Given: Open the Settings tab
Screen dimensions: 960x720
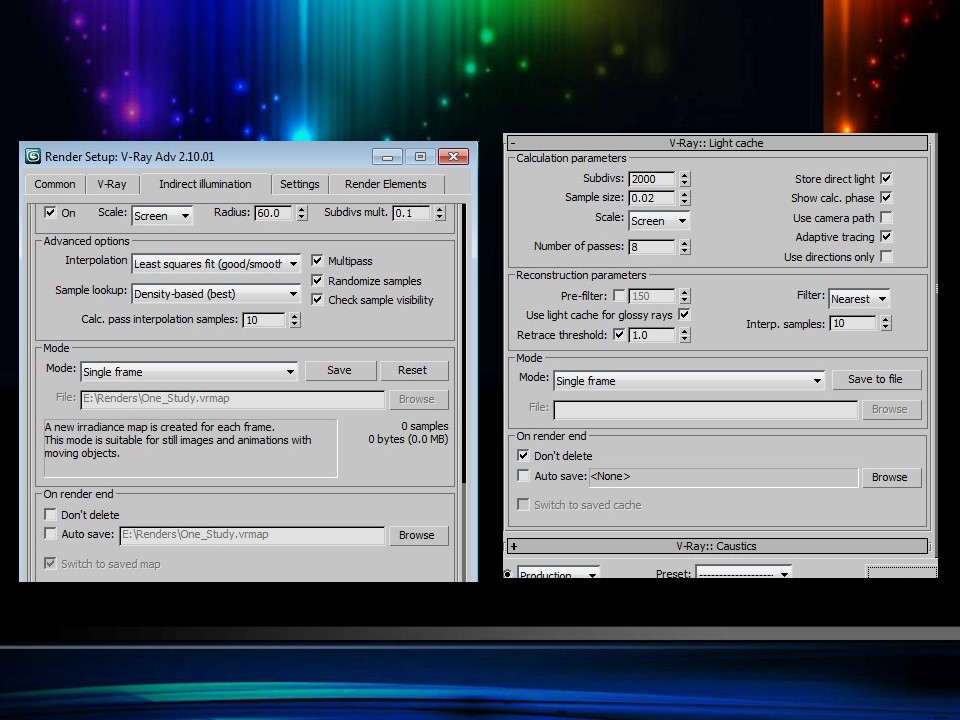Looking at the screenshot, I should point(299,184).
